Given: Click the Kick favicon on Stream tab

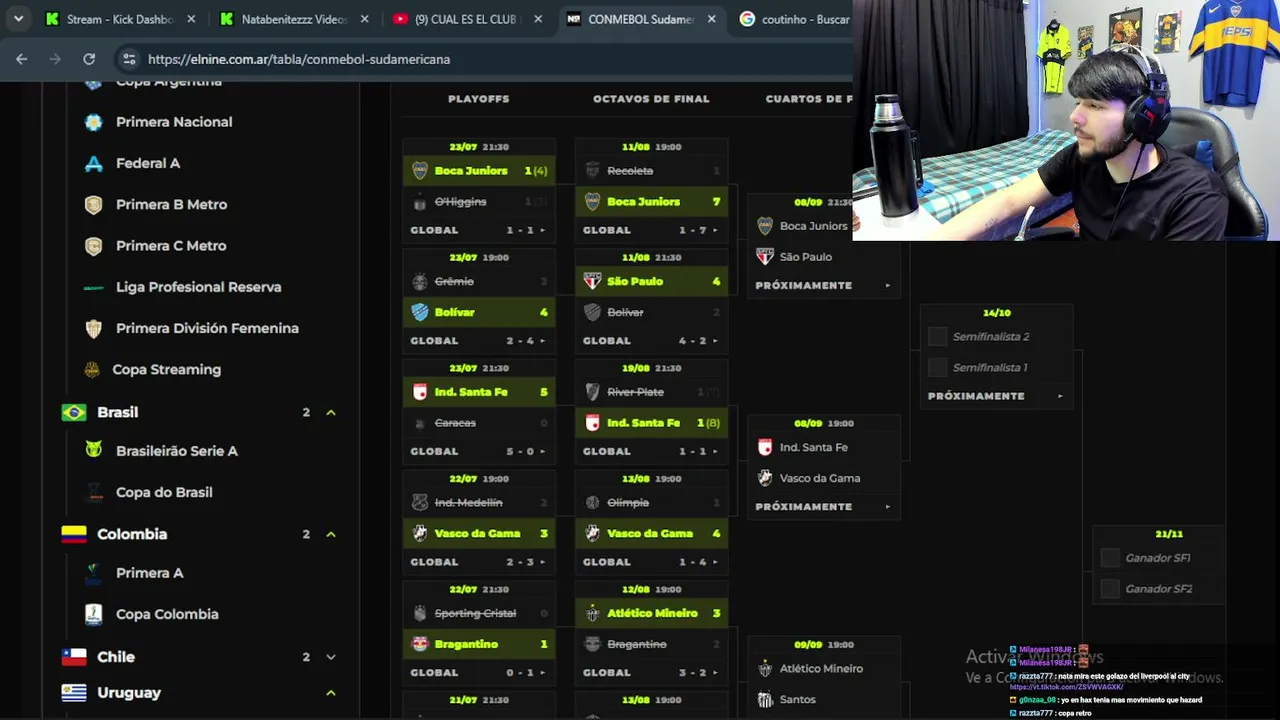Looking at the screenshot, I should pyautogui.click(x=52, y=19).
